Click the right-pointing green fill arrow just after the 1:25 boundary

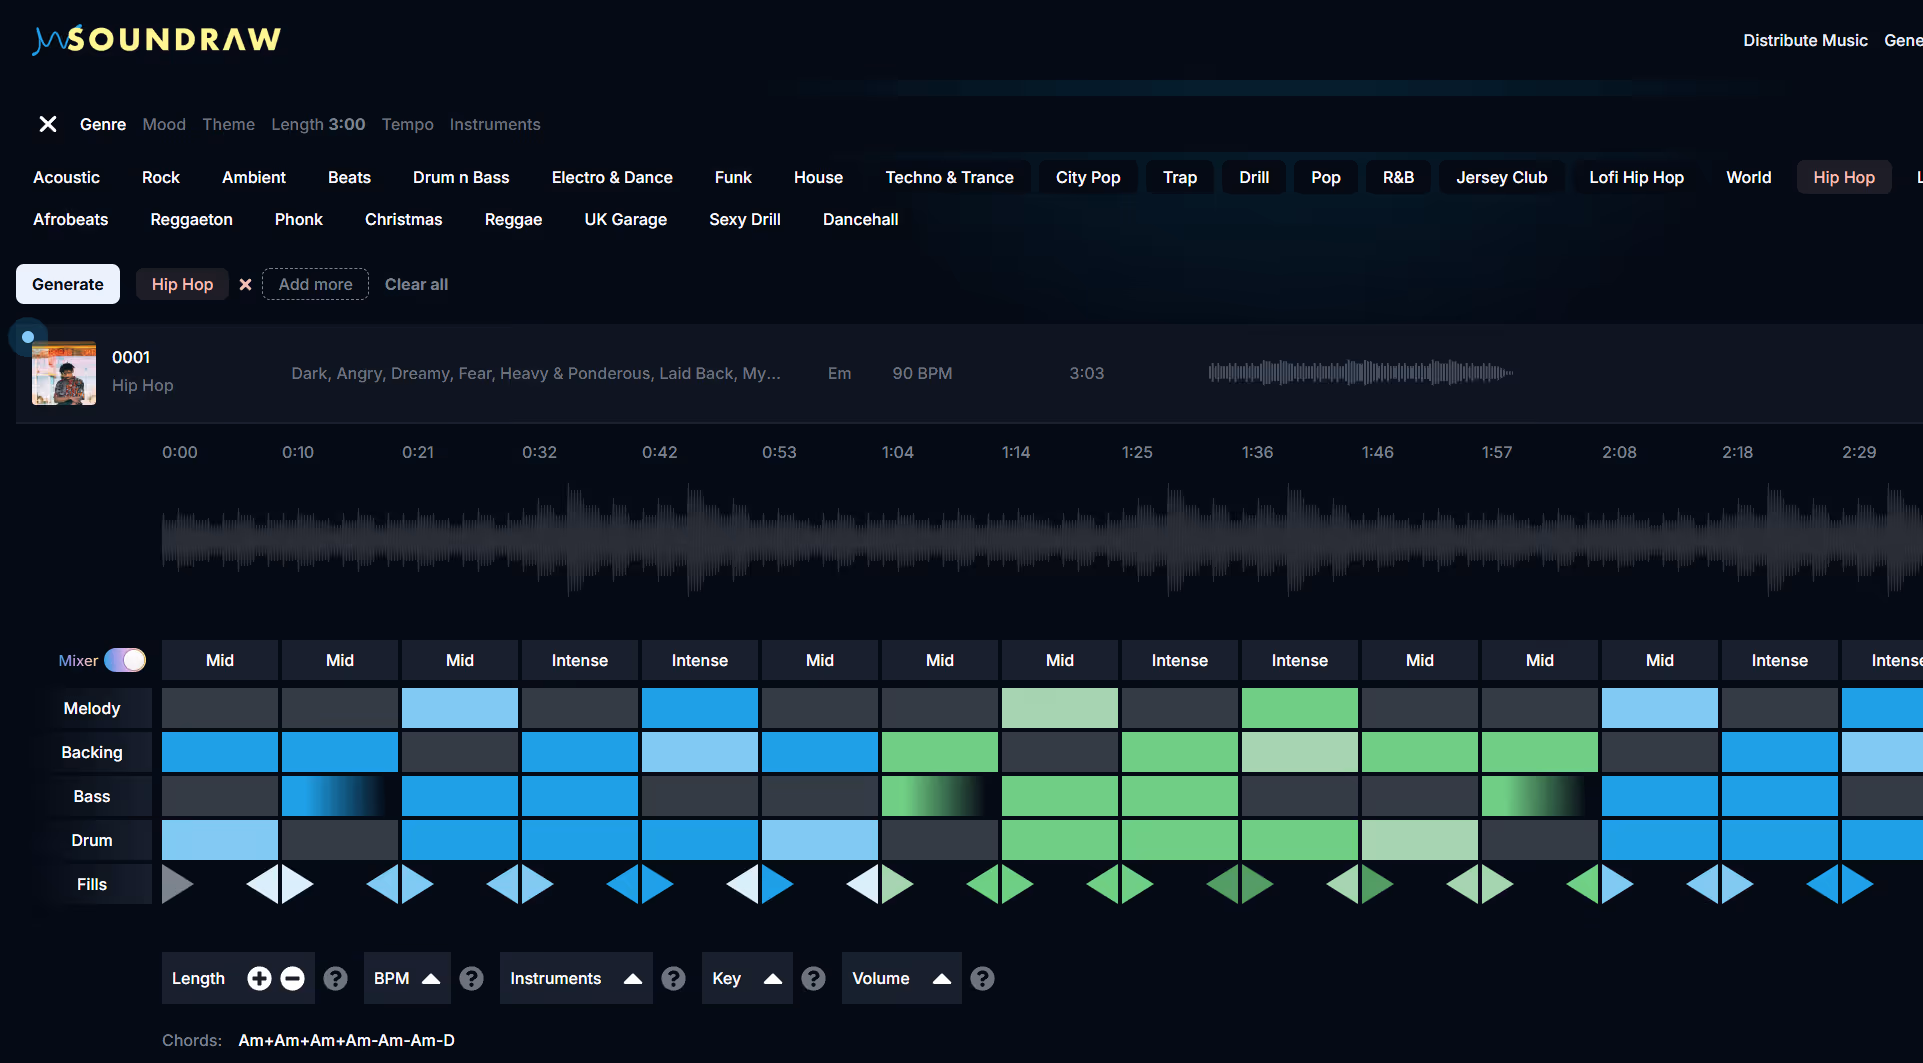click(x=1137, y=884)
